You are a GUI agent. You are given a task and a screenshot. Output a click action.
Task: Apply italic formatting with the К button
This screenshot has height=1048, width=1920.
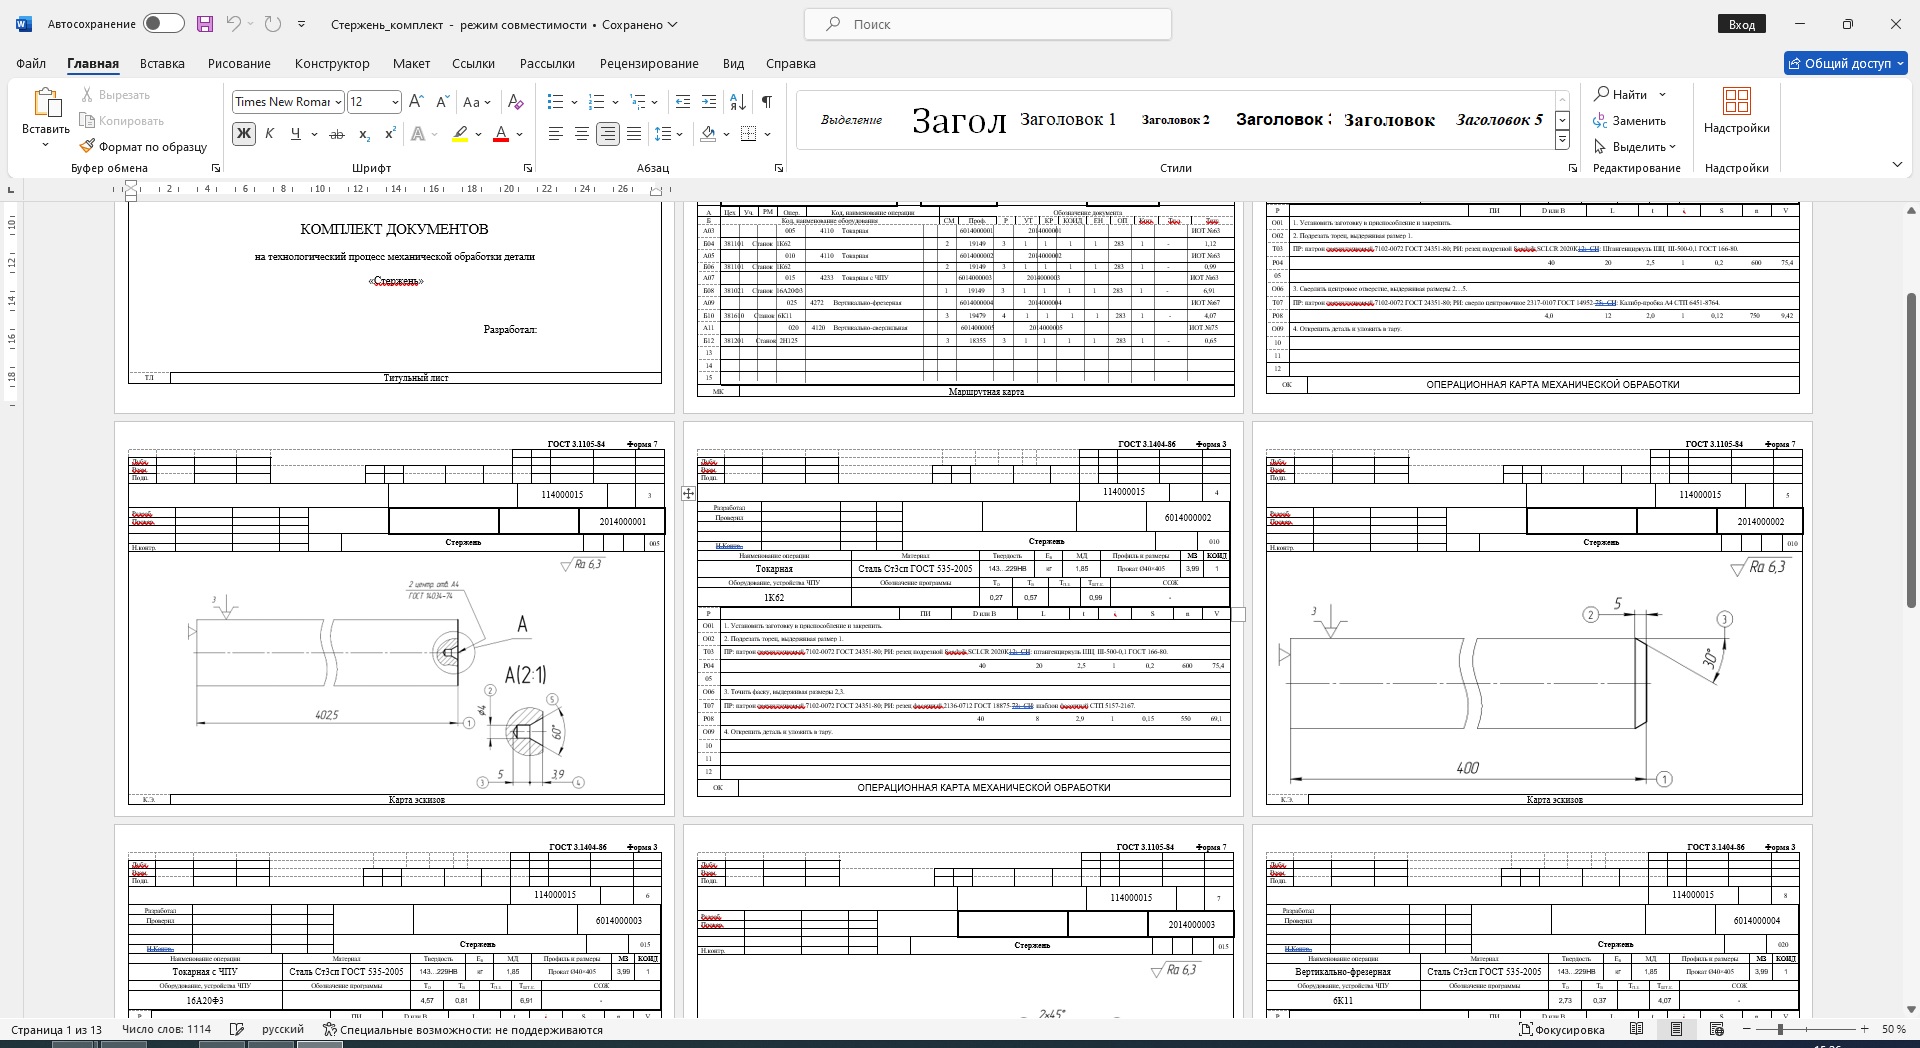[x=269, y=134]
